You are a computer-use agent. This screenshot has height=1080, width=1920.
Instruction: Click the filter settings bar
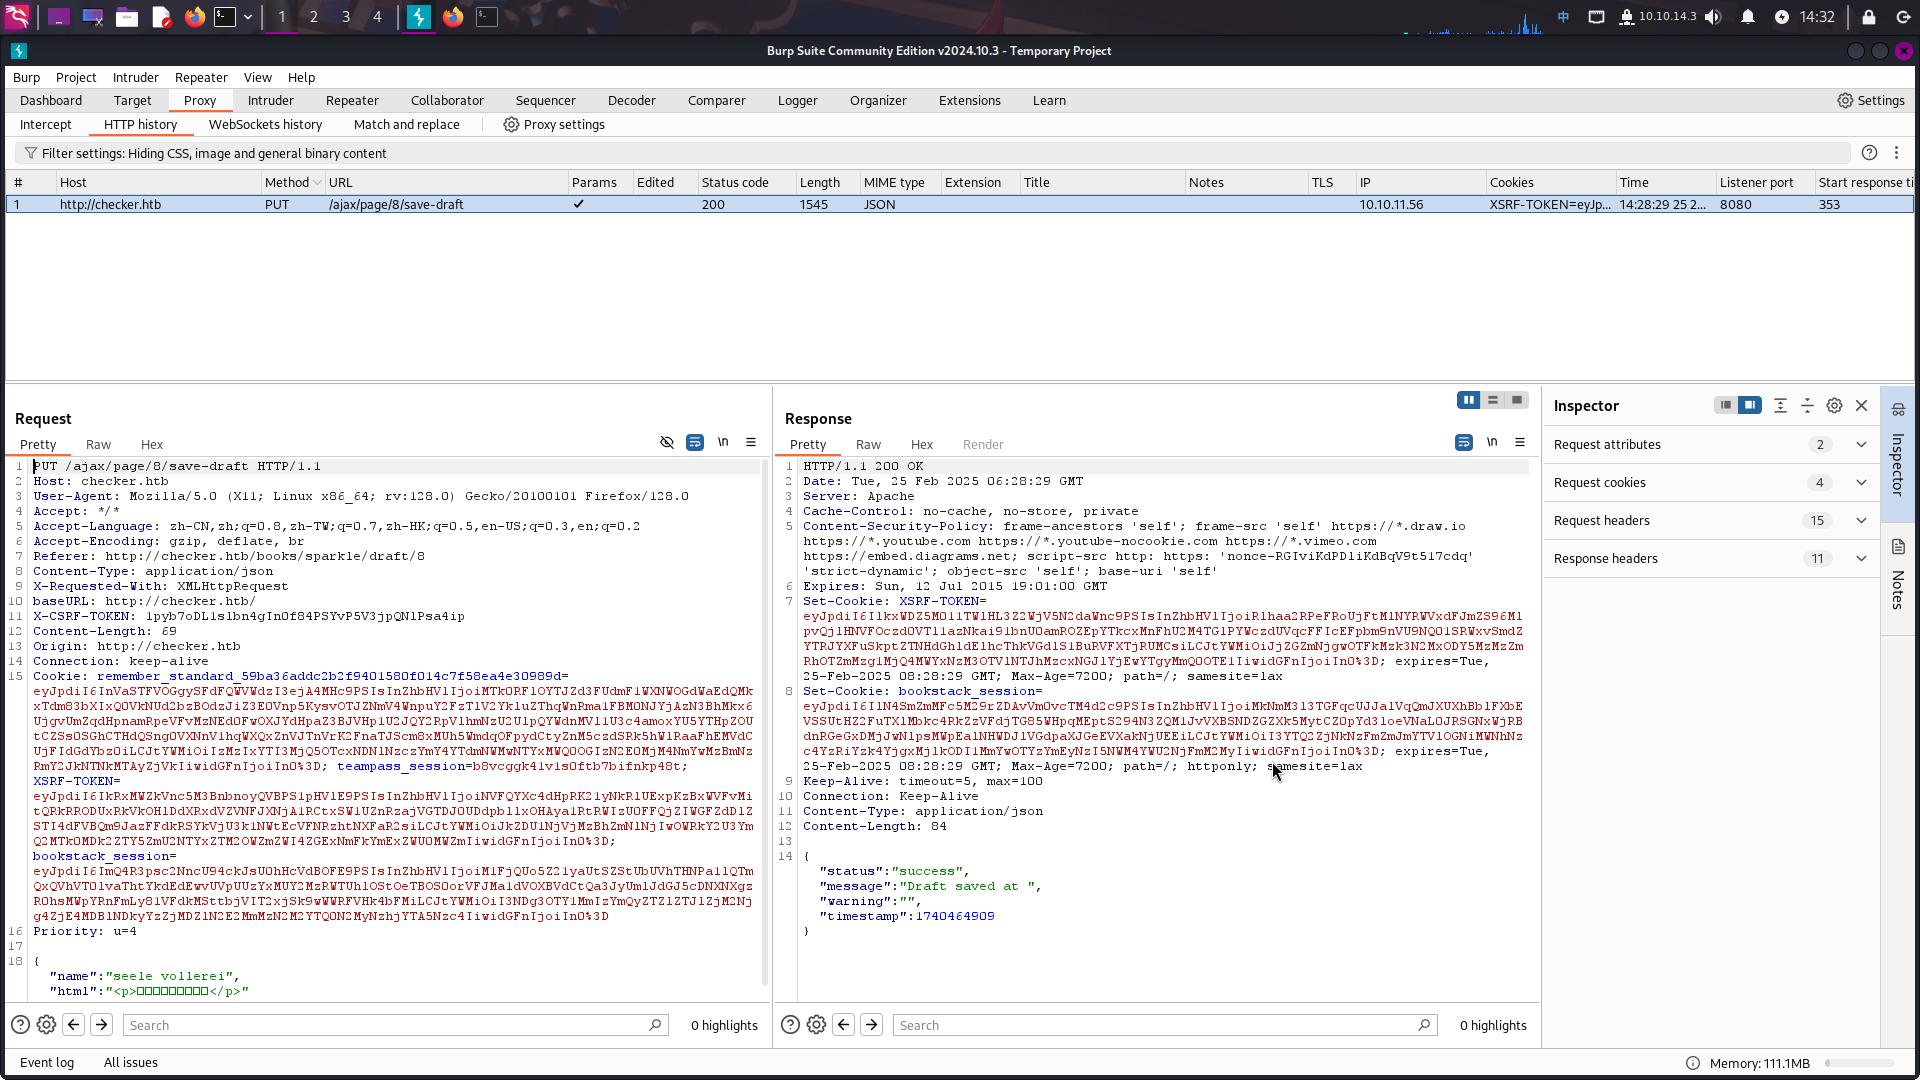coord(932,154)
